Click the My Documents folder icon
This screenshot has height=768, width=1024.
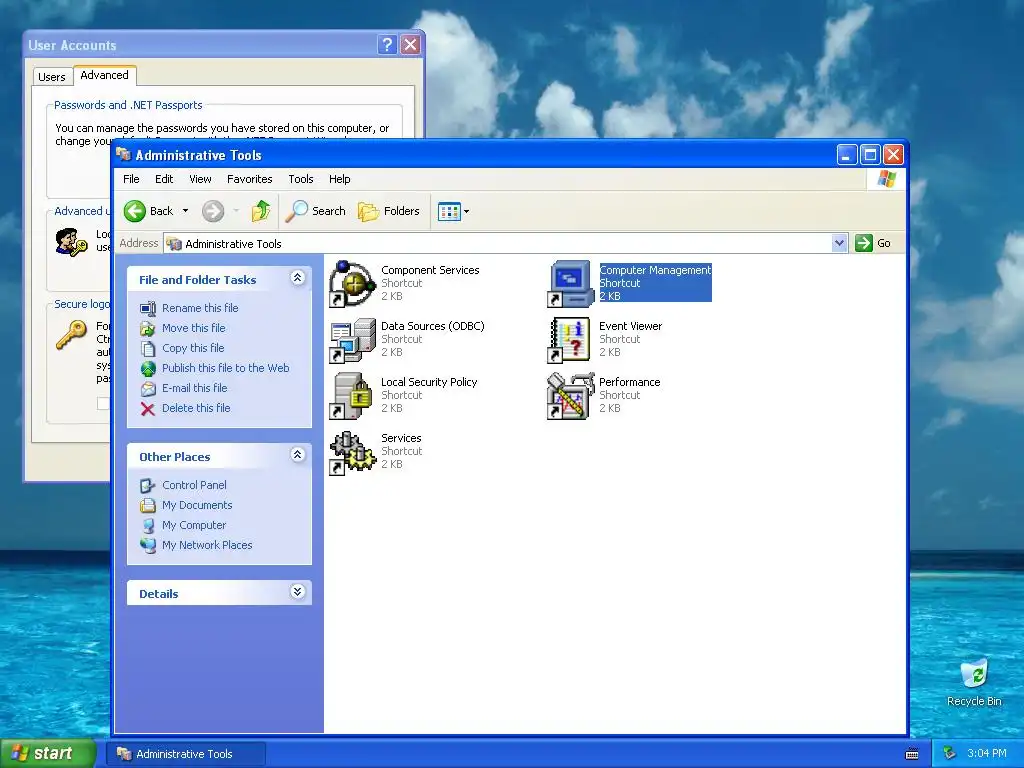point(148,505)
